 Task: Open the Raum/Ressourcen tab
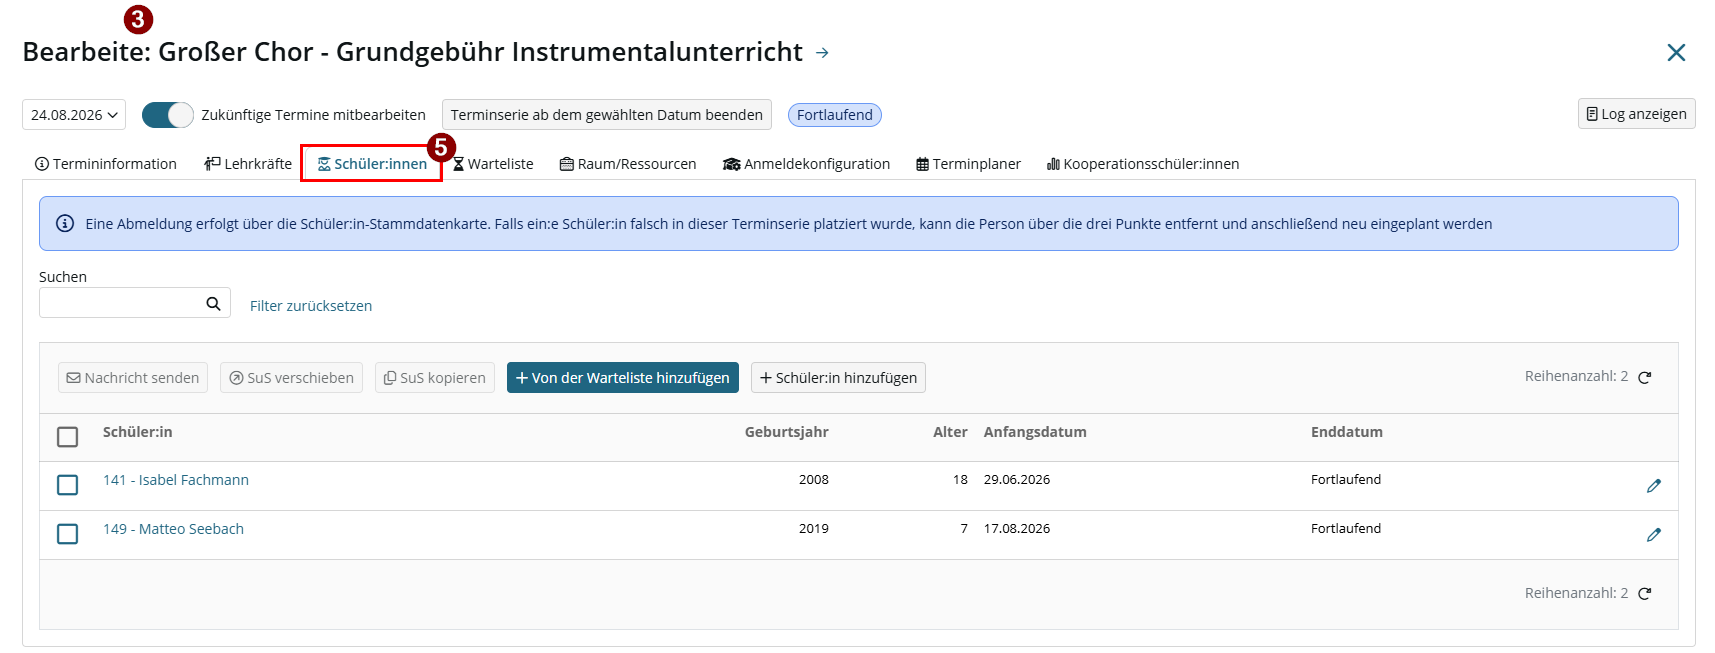pos(628,164)
